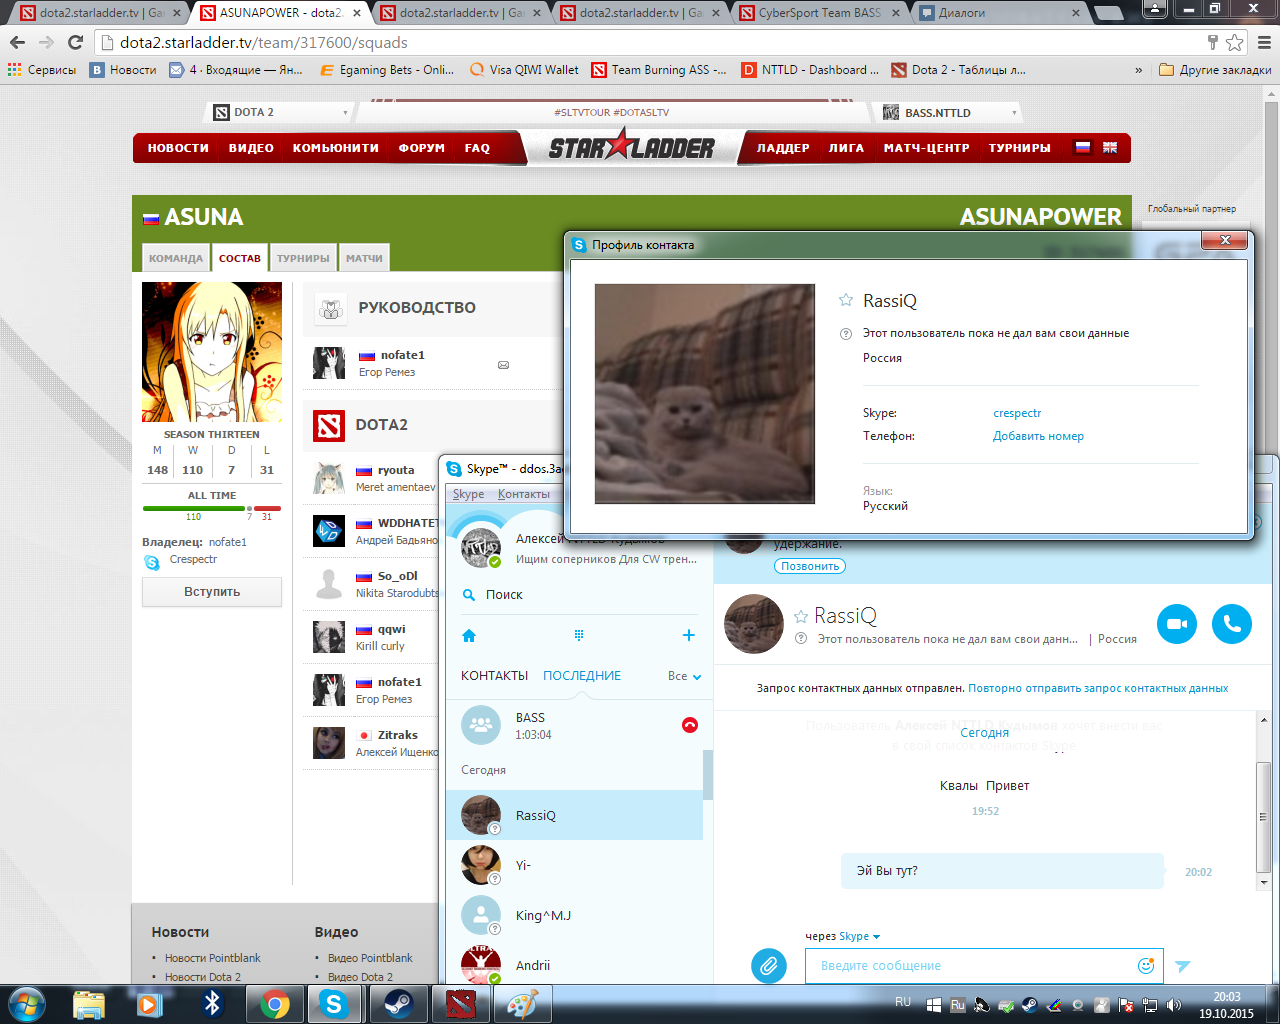This screenshot has height=1024, width=1280.
Task: Click the crespectr Skype name link
Action: [x=1017, y=413]
